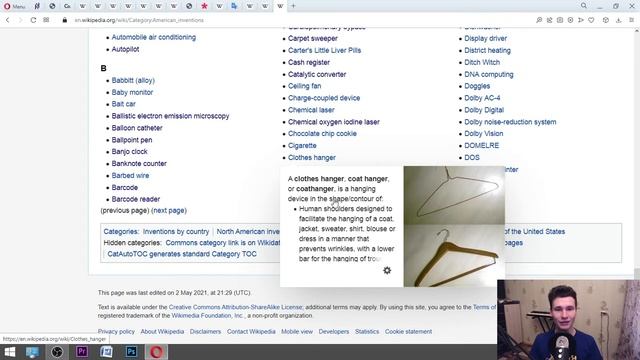Go forward to the next page

coord(20,20)
